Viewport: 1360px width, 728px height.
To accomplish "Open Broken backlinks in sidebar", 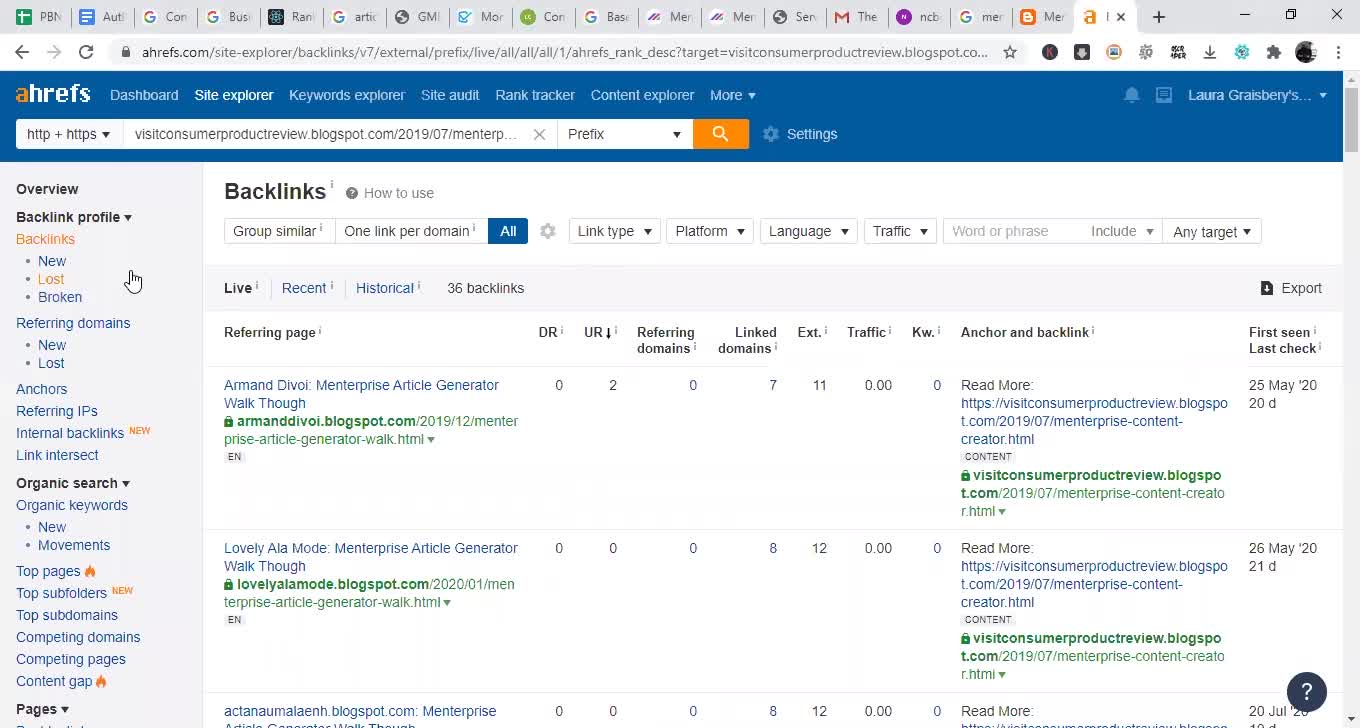I will tap(60, 297).
